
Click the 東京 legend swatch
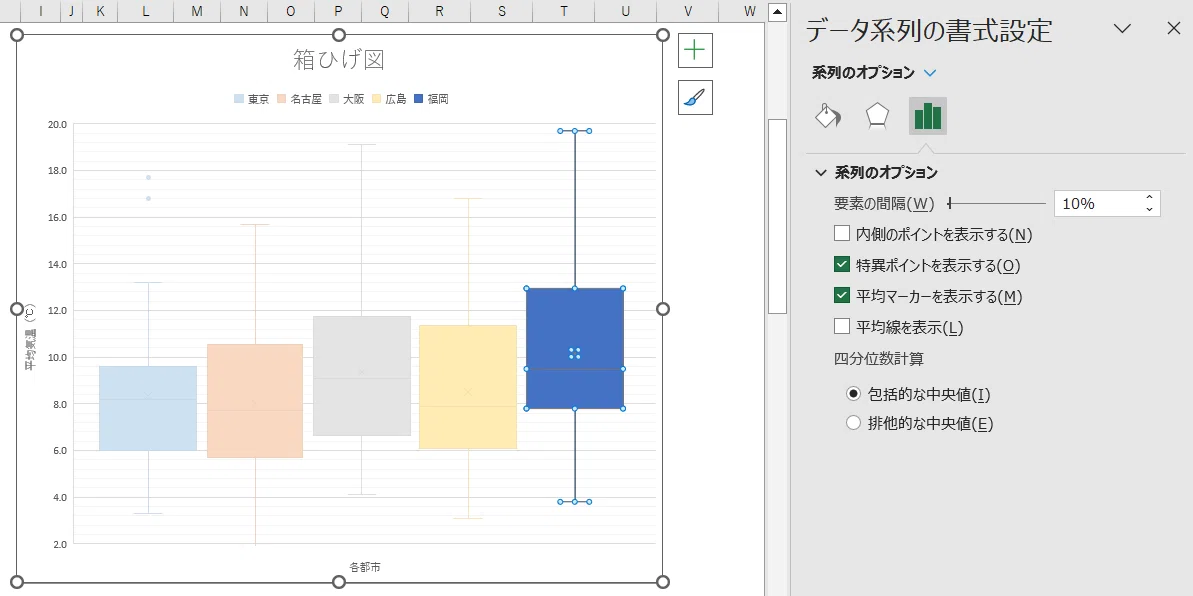[239, 99]
